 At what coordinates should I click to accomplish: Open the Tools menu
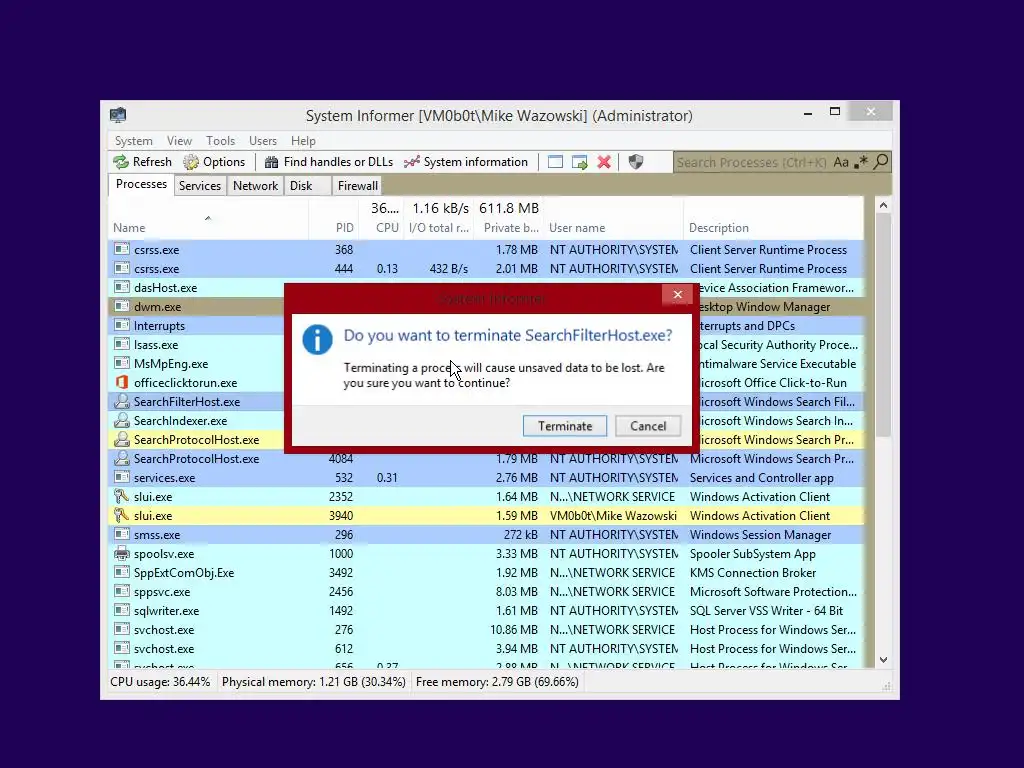click(x=220, y=141)
